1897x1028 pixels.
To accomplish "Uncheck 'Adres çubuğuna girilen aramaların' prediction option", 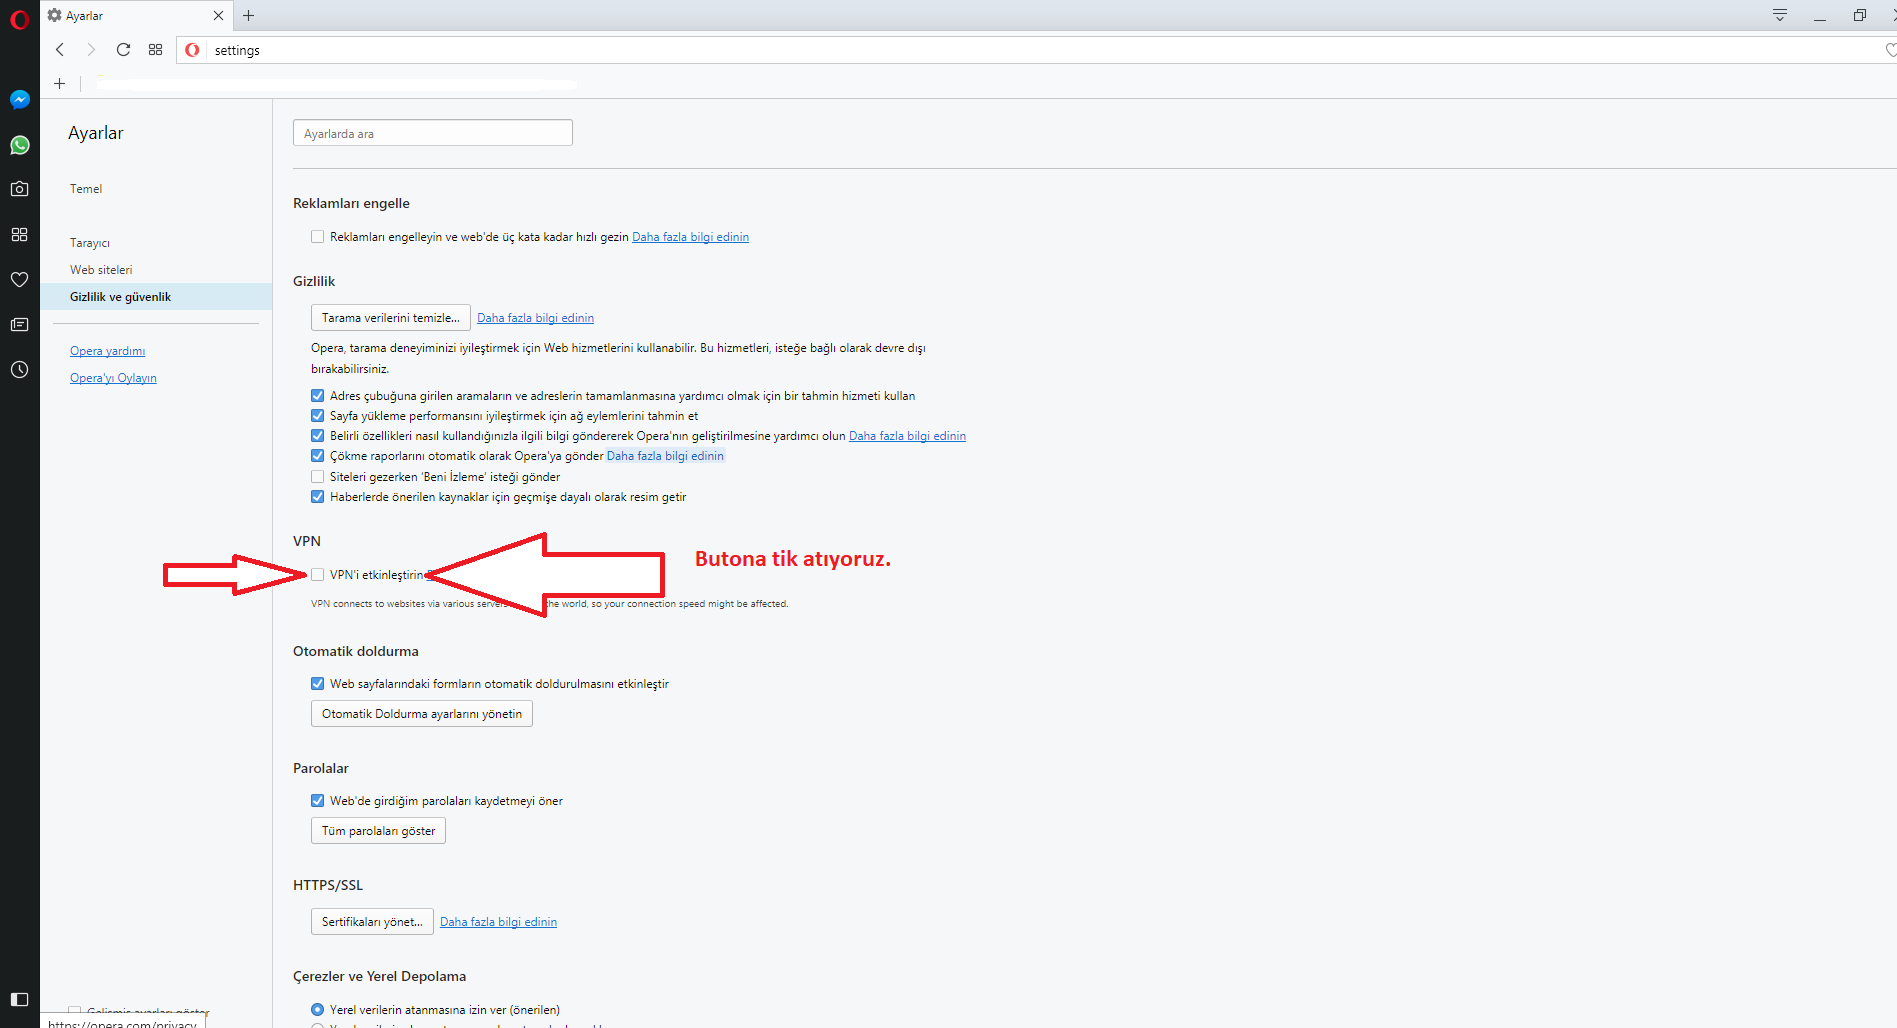I will [x=317, y=396].
